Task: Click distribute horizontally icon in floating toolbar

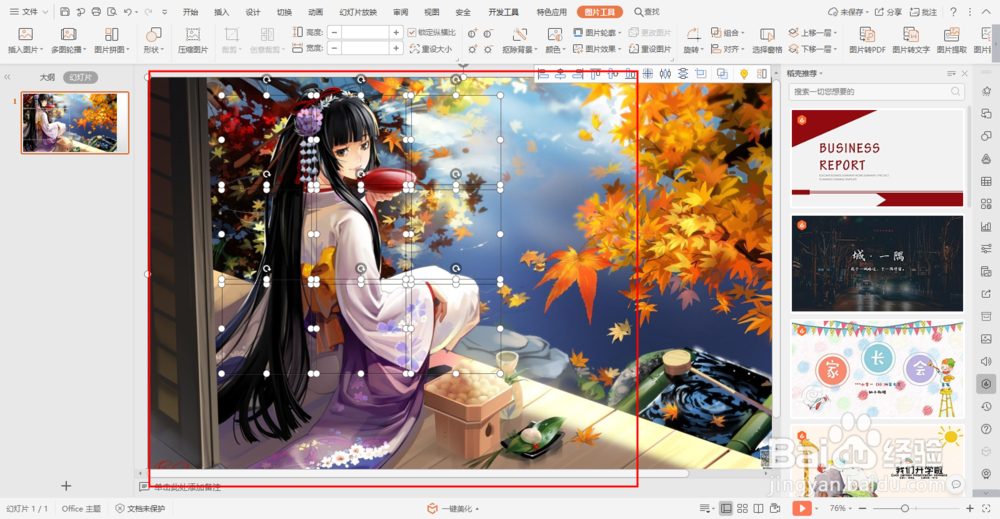Action: point(665,74)
